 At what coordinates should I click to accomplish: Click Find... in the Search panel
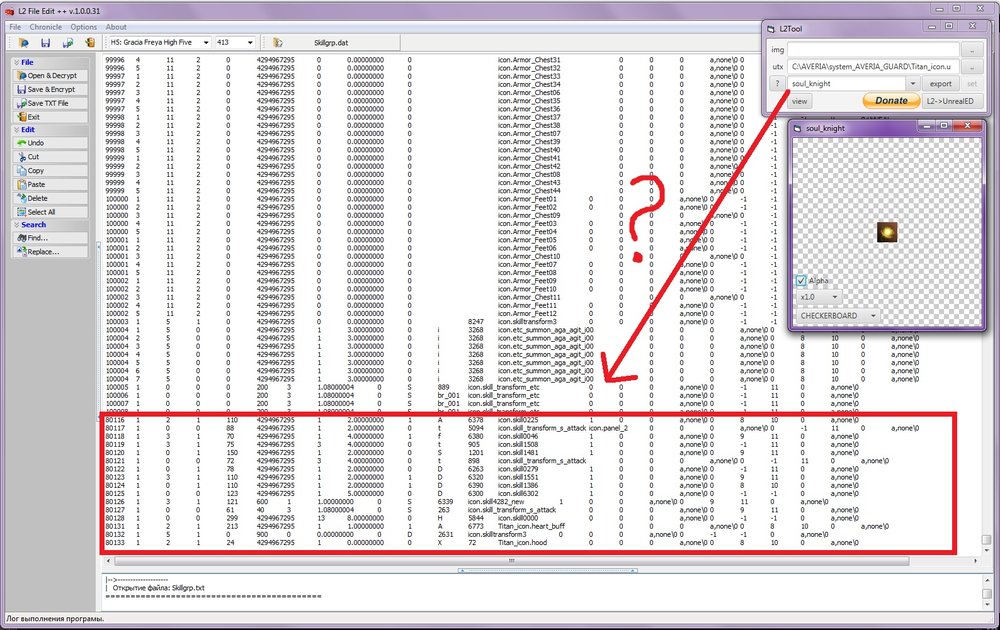[x=37, y=238]
